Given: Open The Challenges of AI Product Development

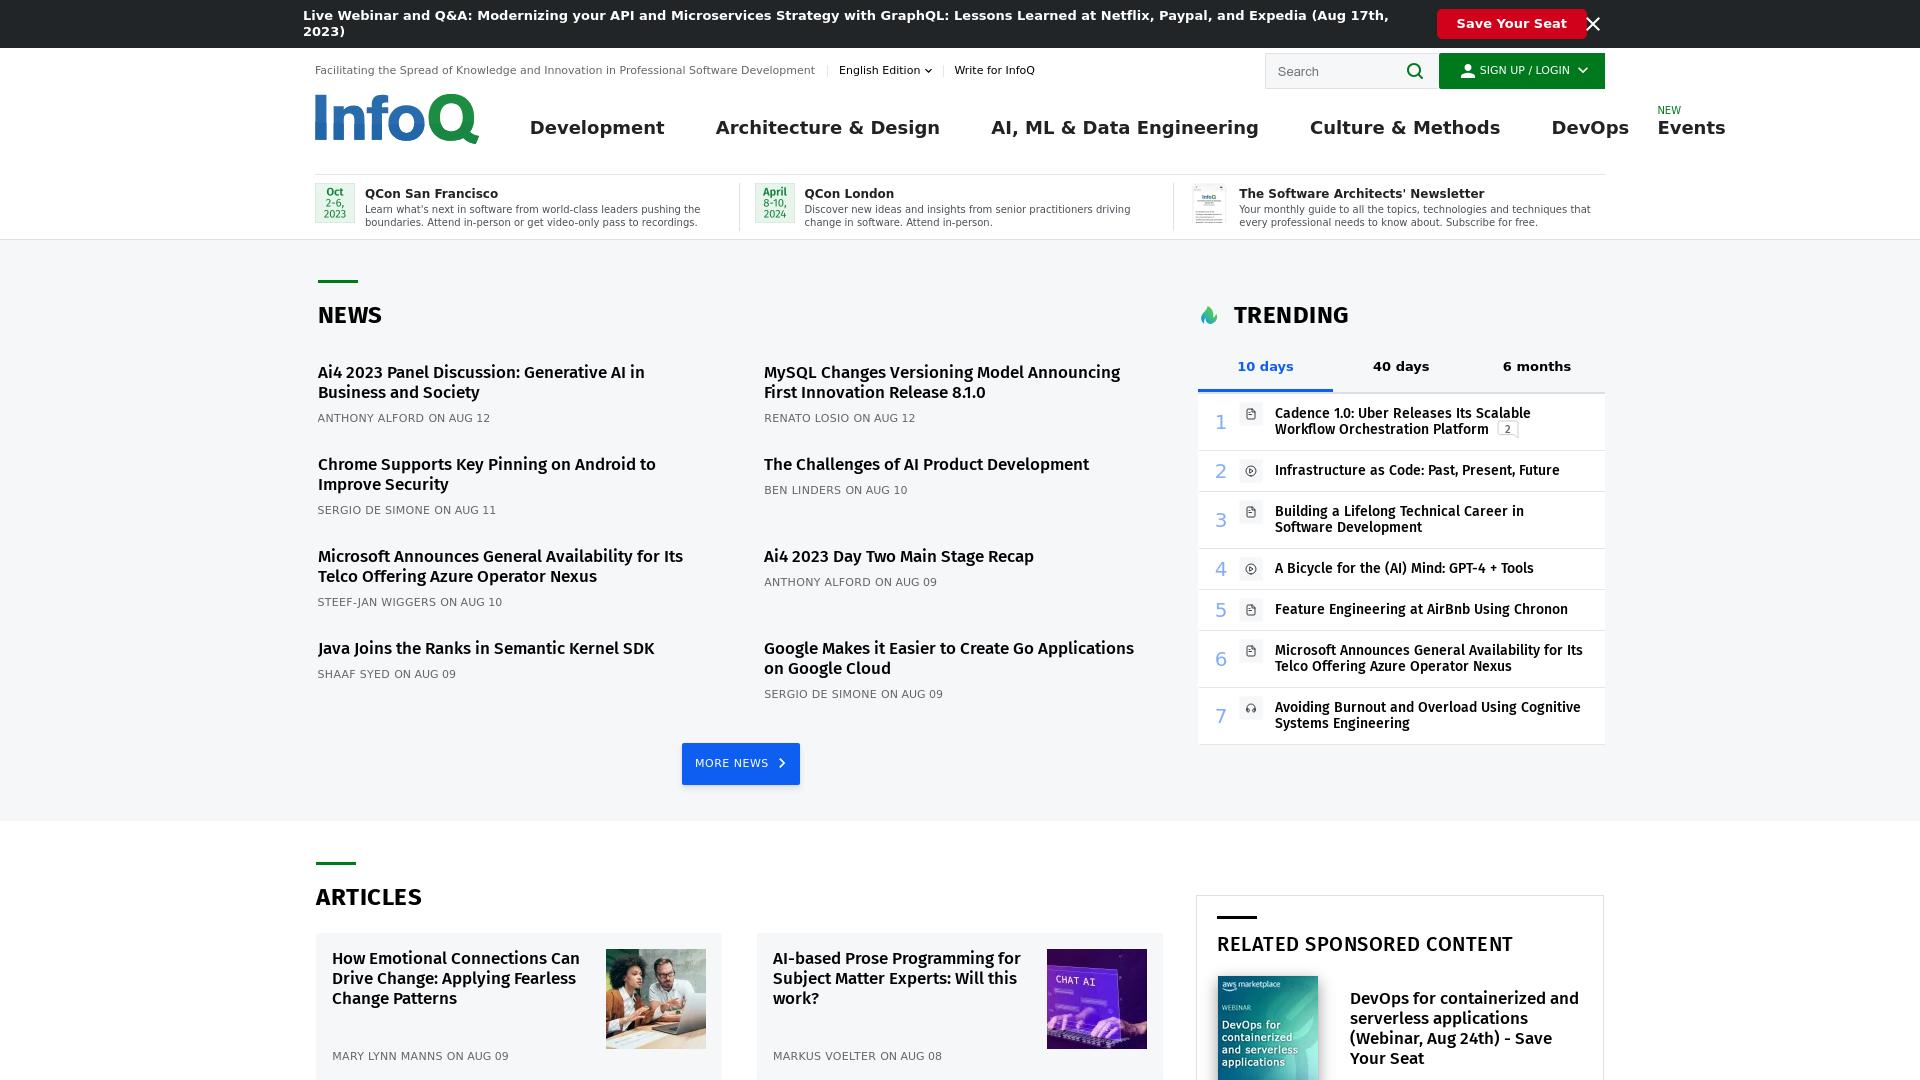Looking at the screenshot, I should click(x=926, y=465).
